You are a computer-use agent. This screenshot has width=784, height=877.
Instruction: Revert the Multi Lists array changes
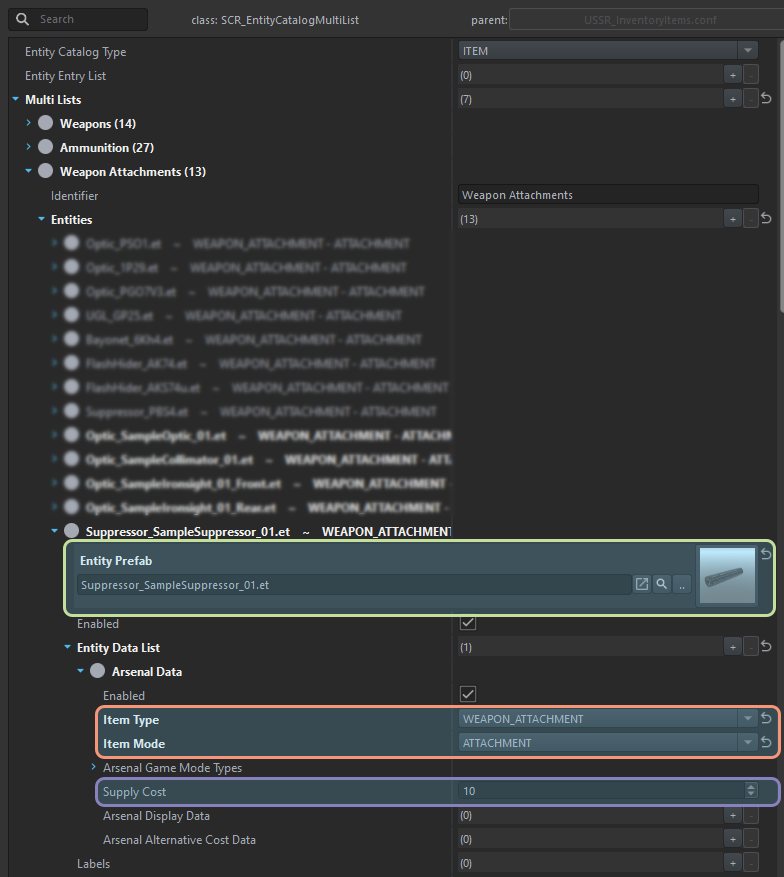click(x=765, y=99)
